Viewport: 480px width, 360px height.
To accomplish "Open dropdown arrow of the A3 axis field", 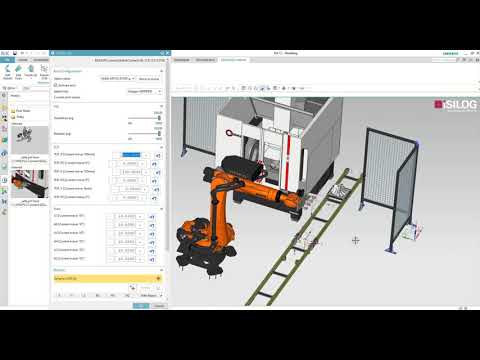I will [x=140, y=234].
